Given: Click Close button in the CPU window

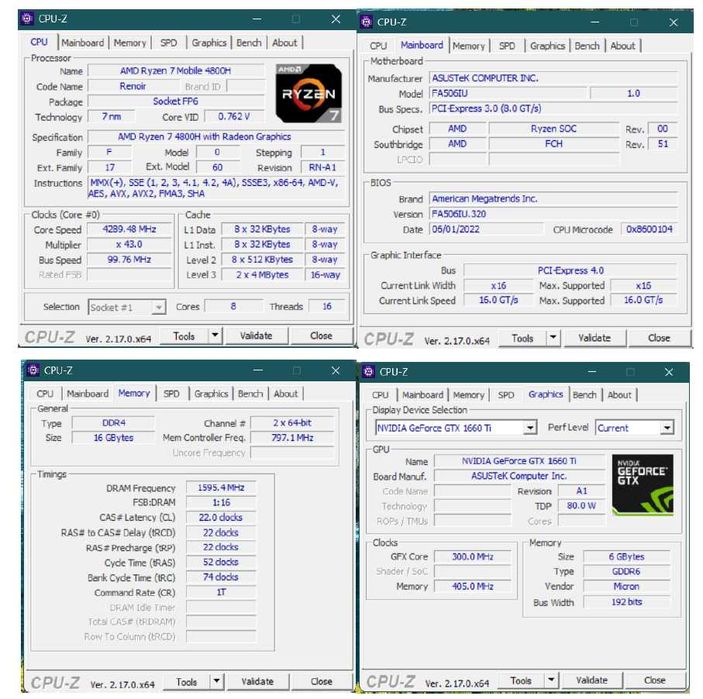Looking at the screenshot, I should tap(321, 336).
